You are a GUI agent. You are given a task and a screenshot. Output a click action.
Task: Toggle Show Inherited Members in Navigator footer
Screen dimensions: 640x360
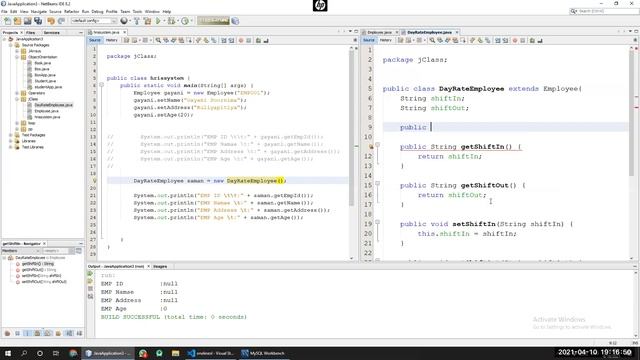point(7,333)
